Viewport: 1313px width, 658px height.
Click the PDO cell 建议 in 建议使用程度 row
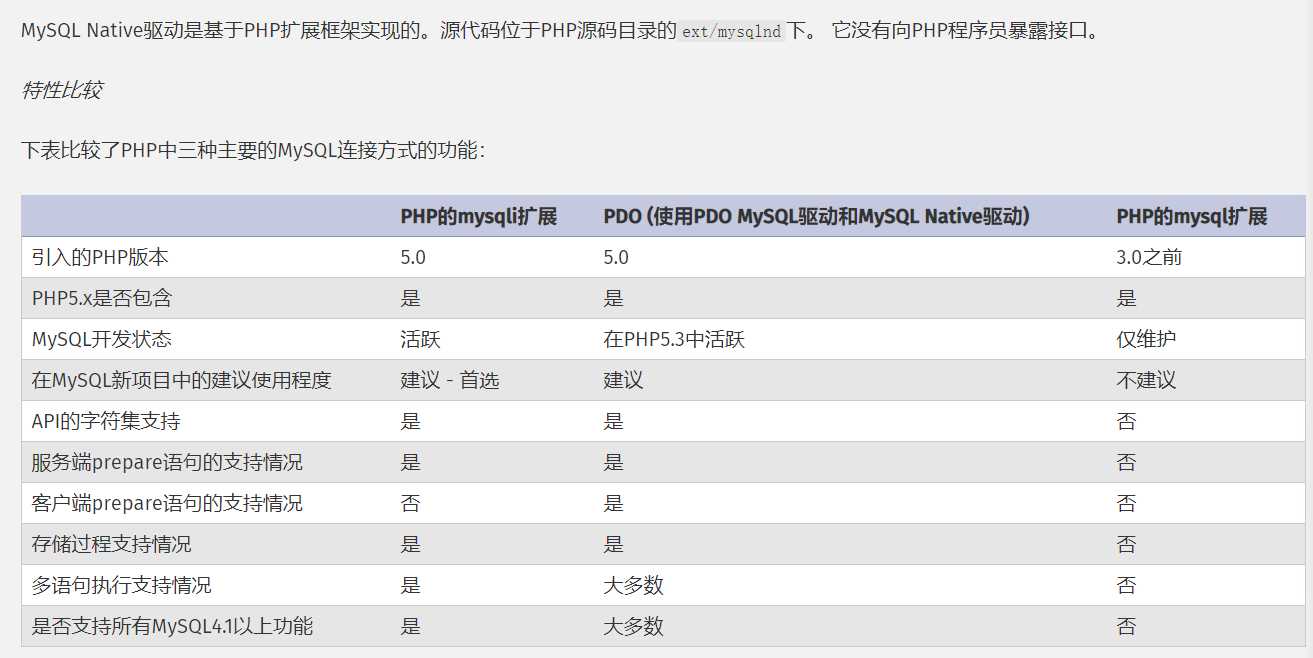[x=623, y=380]
